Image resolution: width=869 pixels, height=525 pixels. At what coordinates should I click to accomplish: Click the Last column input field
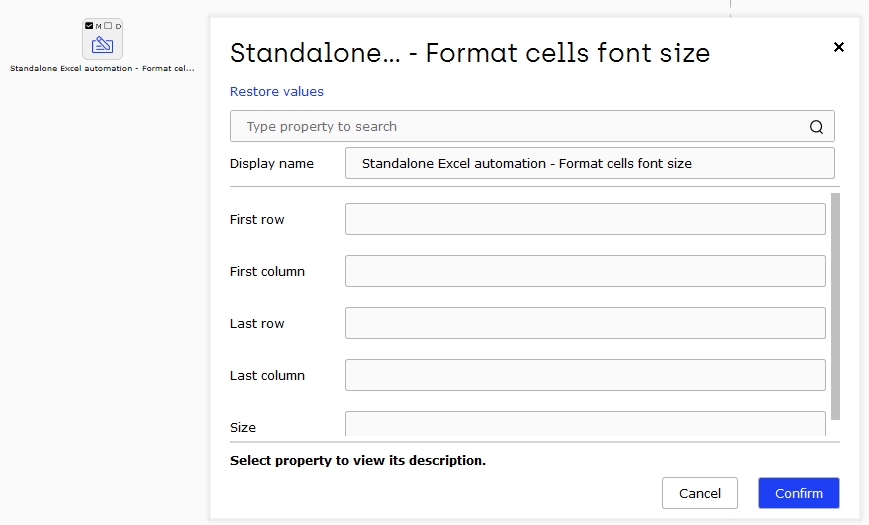[585, 375]
